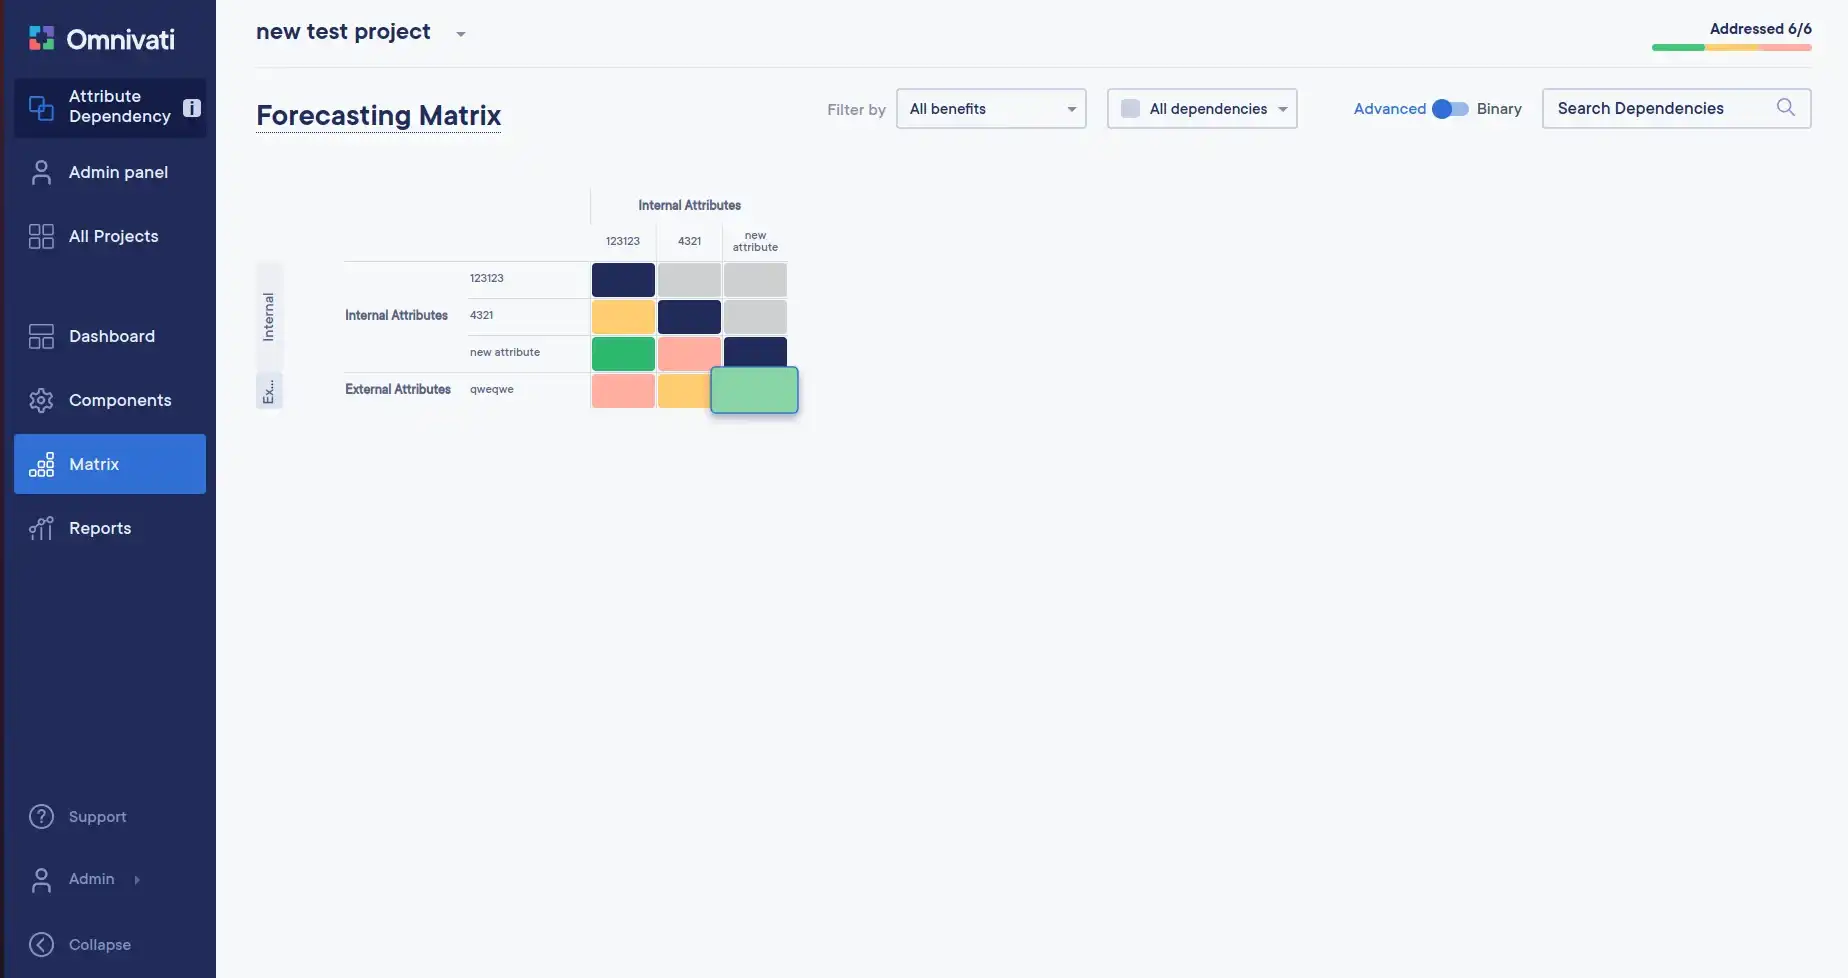Open the new test project dropdown
The height and width of the screenshot is (978, 1848).
click(460, 34)
